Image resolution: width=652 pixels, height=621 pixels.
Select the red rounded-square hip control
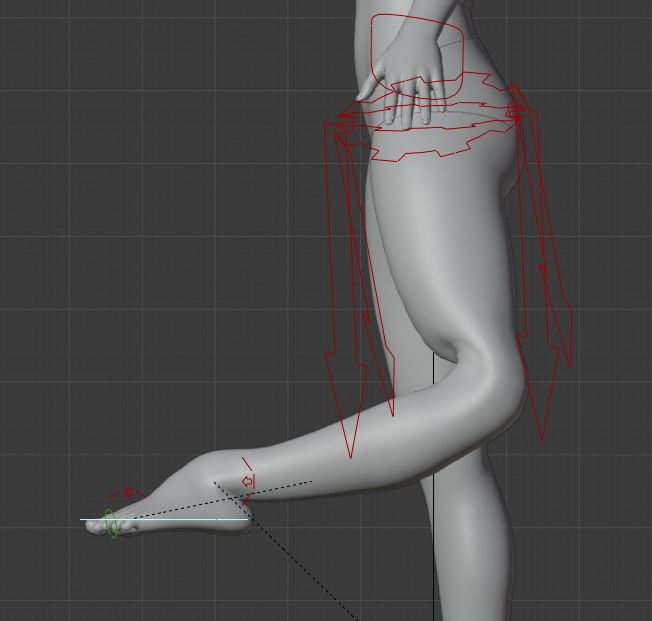[x=417, y=56]
